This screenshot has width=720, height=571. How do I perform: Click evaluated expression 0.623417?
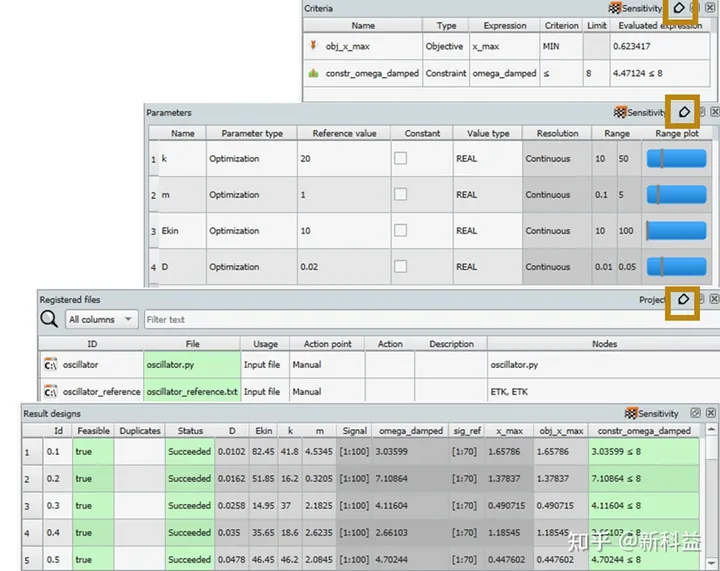tap(660, 46)
